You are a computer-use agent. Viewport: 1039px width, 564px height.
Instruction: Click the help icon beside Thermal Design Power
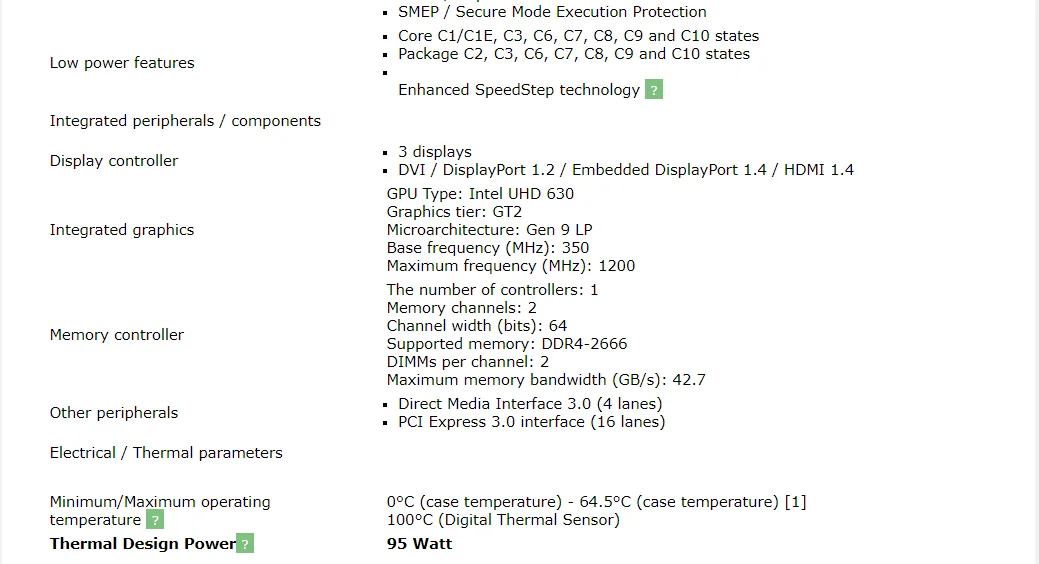point(245,544)
